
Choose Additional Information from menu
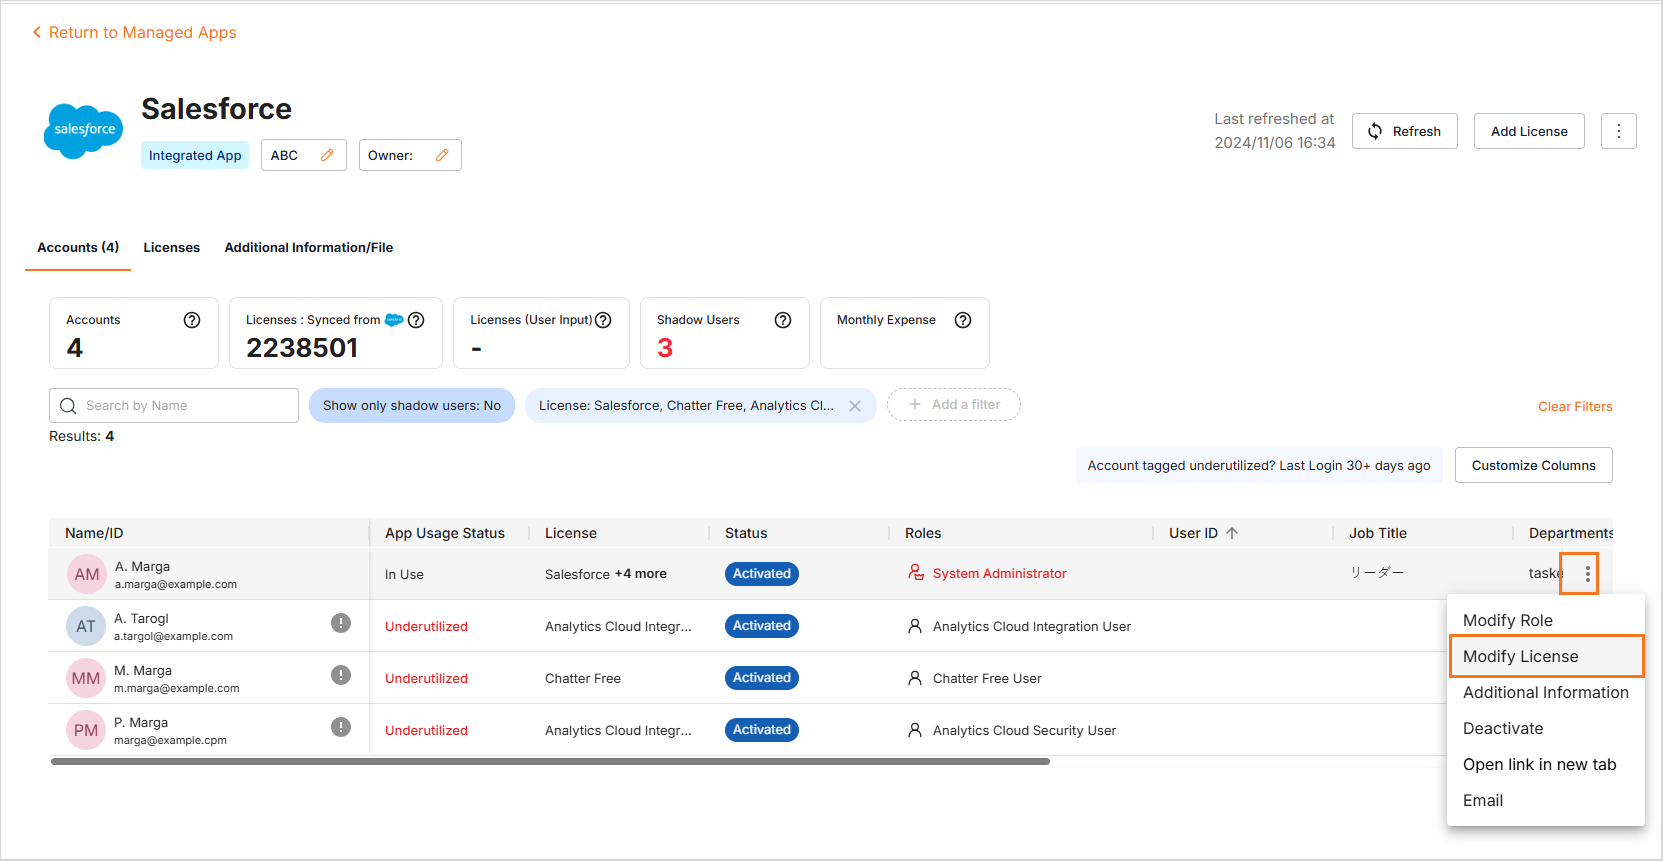(1546, 692)
